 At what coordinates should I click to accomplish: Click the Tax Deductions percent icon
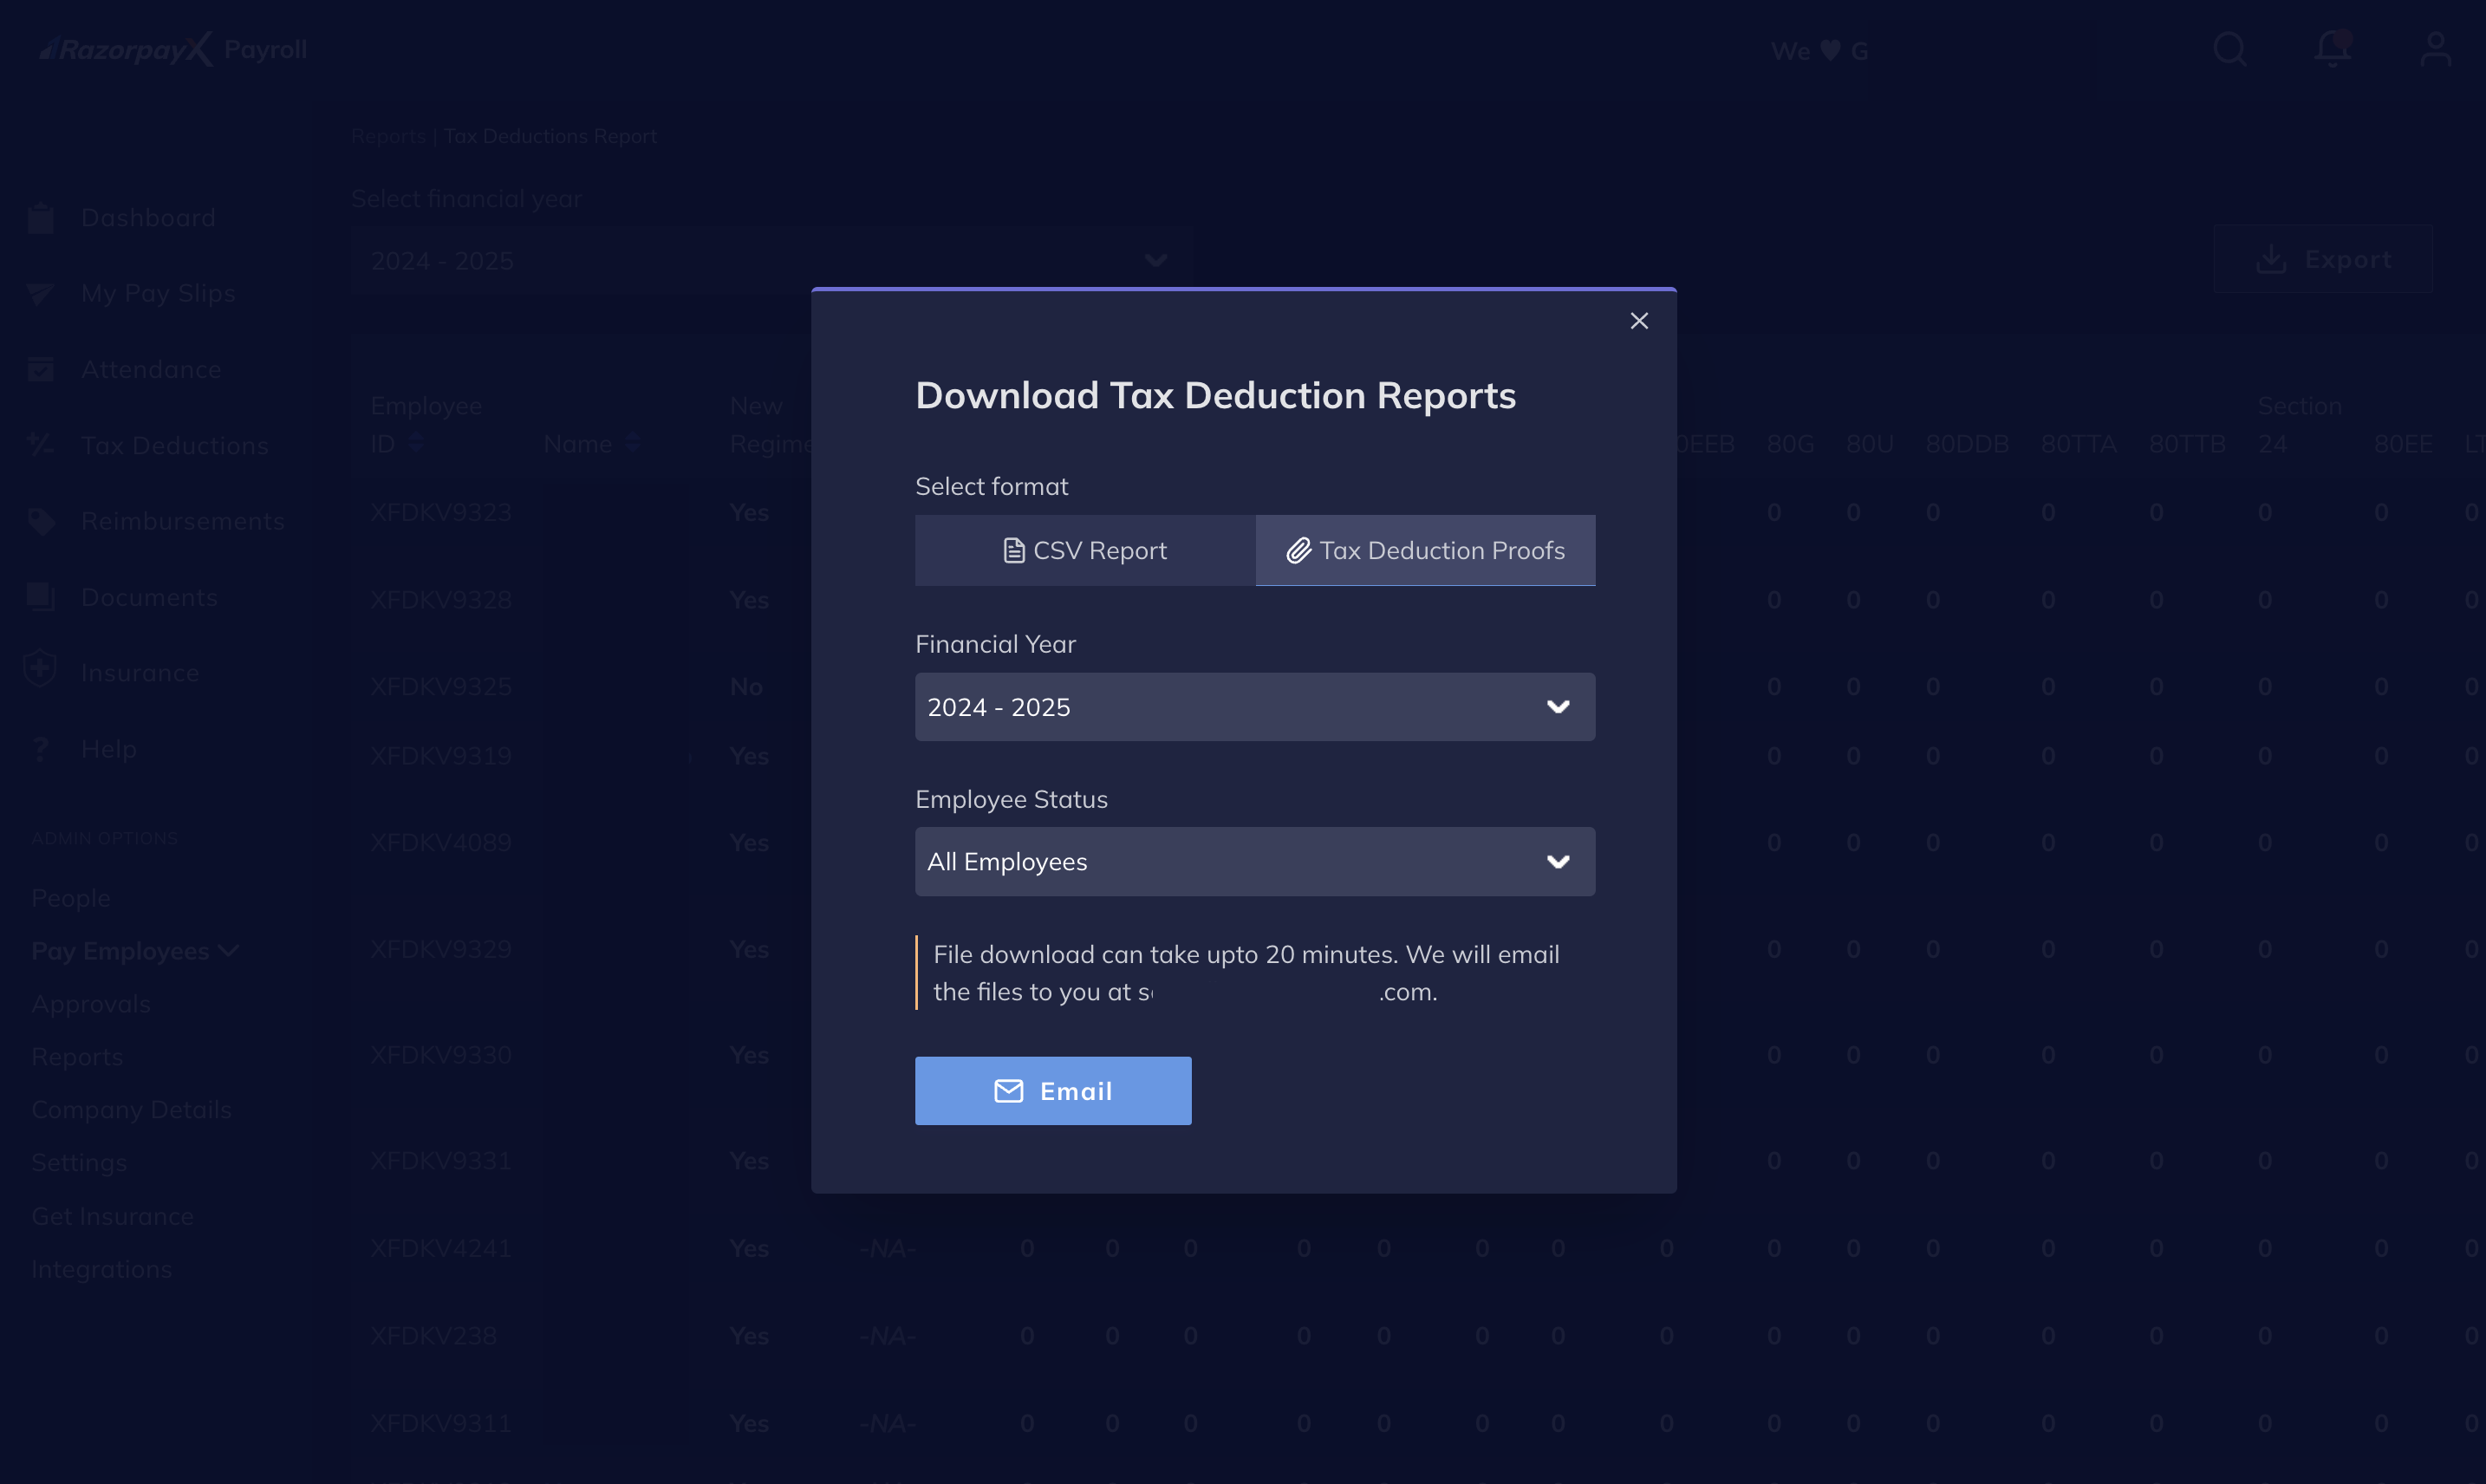tap(41, 444)
